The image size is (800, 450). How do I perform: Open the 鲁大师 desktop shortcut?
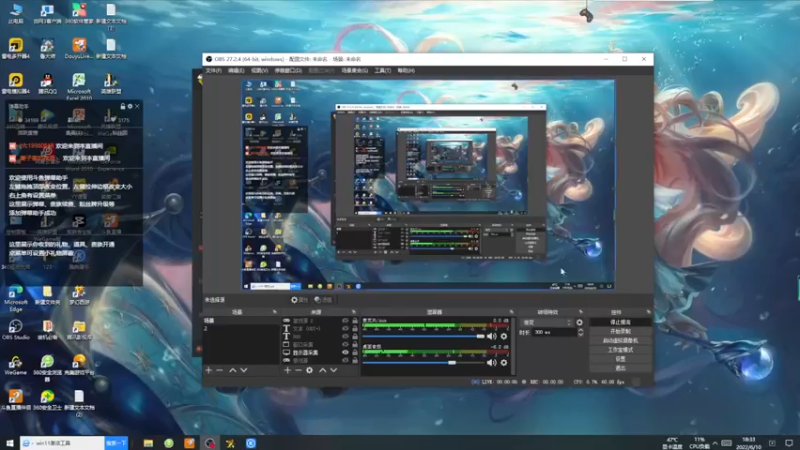coord(47,48)
